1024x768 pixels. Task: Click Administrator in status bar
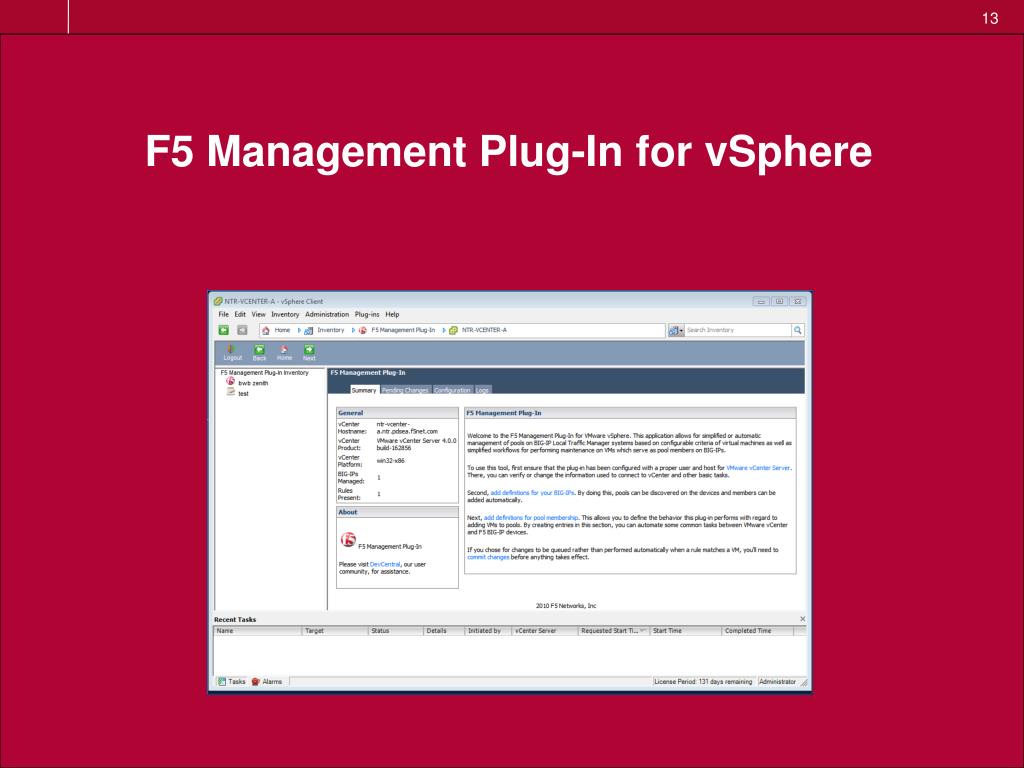[777, 682]
